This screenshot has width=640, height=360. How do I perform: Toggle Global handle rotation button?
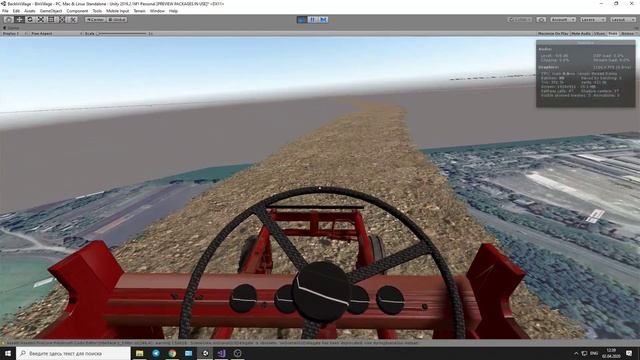point(117,20)
